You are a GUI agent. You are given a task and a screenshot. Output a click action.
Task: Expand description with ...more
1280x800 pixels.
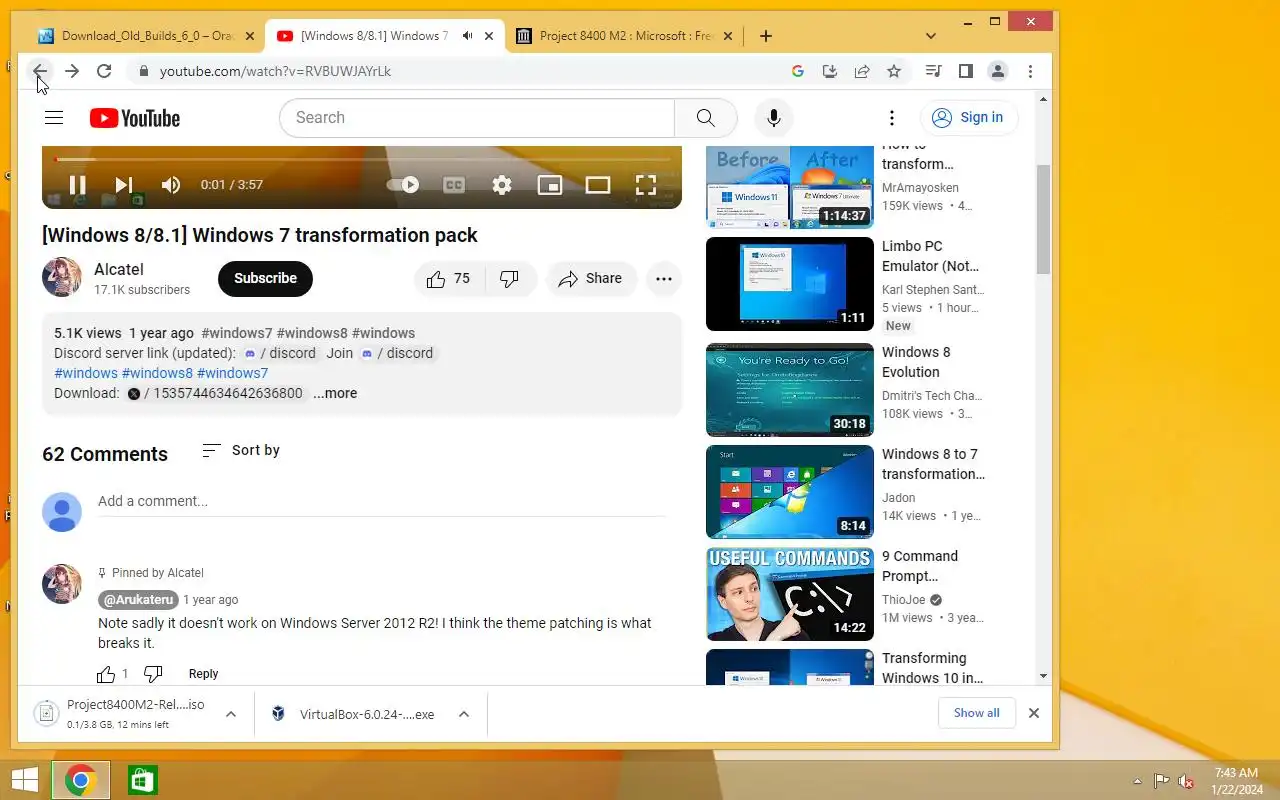click(x=335, y=393)
